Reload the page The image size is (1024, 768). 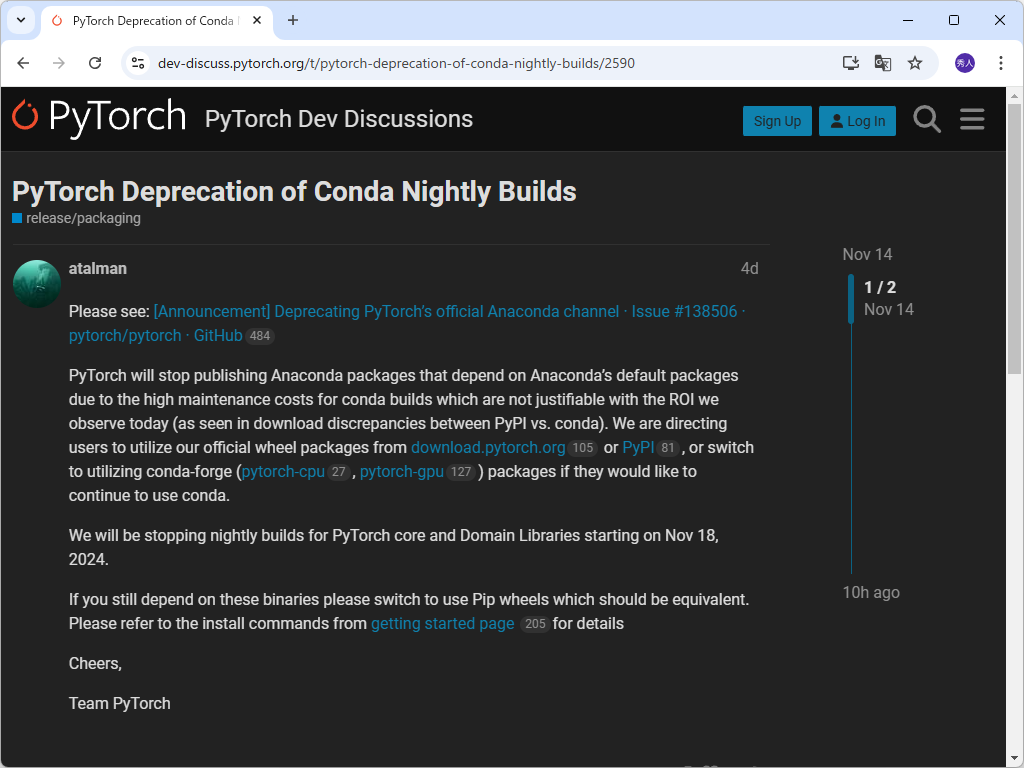pos(95,63)
